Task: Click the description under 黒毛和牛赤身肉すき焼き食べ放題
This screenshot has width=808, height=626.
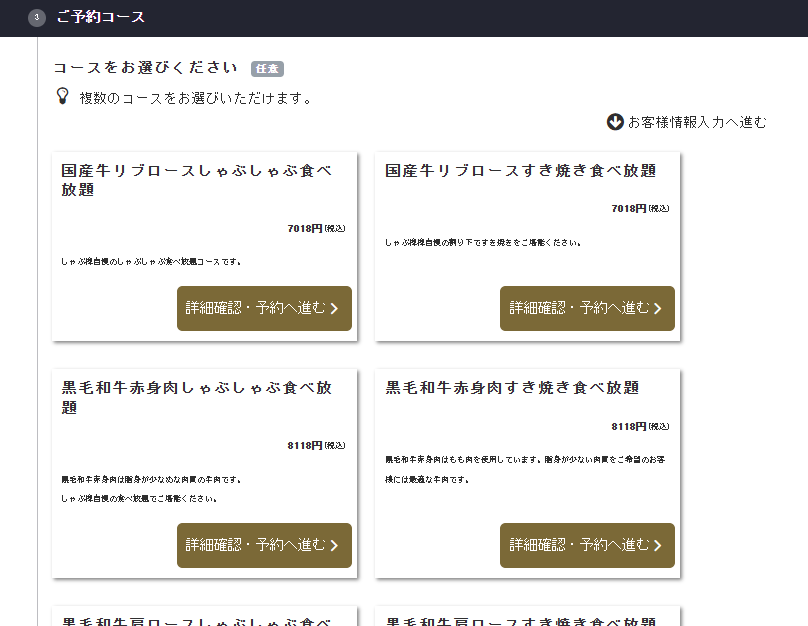Action: coord(525,469)
